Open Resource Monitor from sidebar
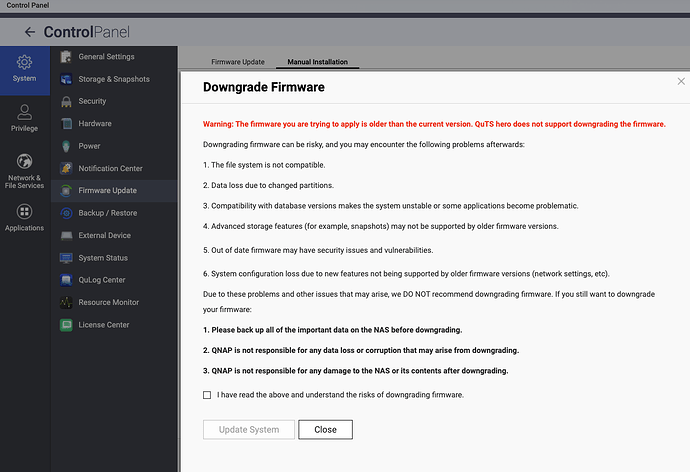Screen dimensions: 690x472 pyautogui.click(x=108, y=302)
